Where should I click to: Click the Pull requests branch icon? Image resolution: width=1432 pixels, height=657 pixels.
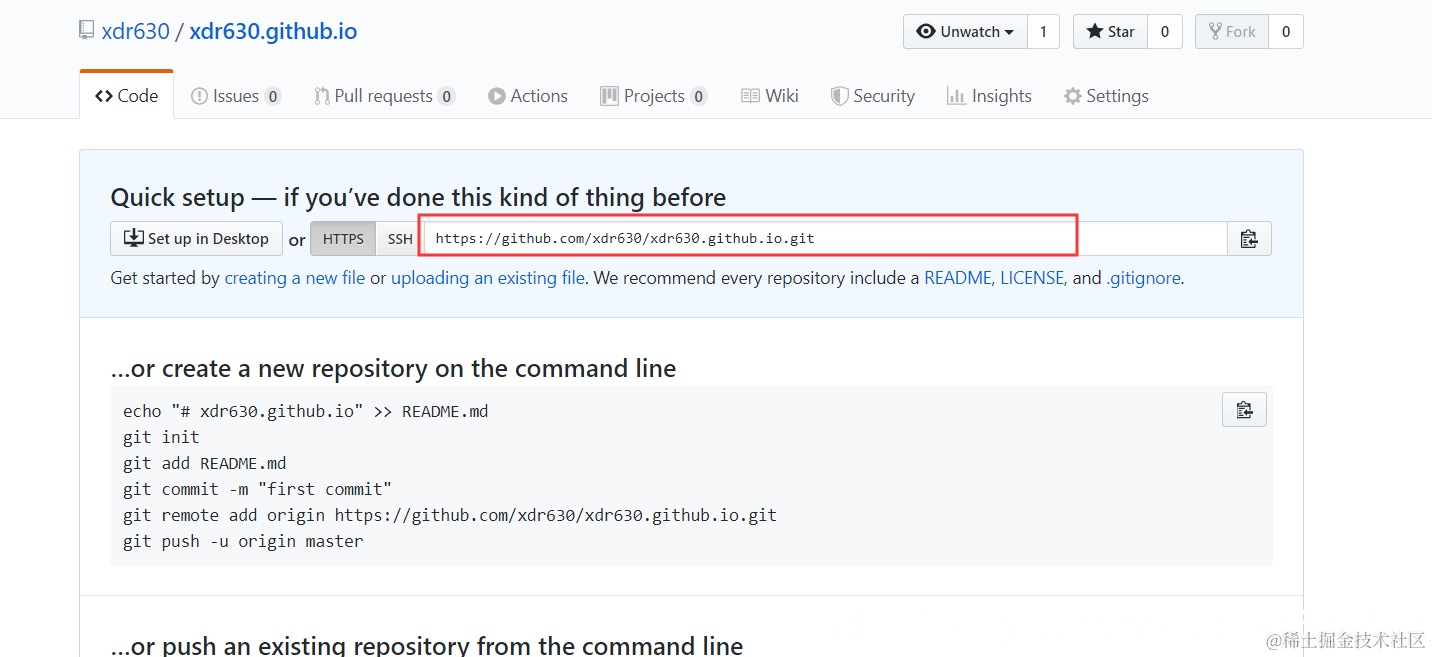click(x=322, y=96)
